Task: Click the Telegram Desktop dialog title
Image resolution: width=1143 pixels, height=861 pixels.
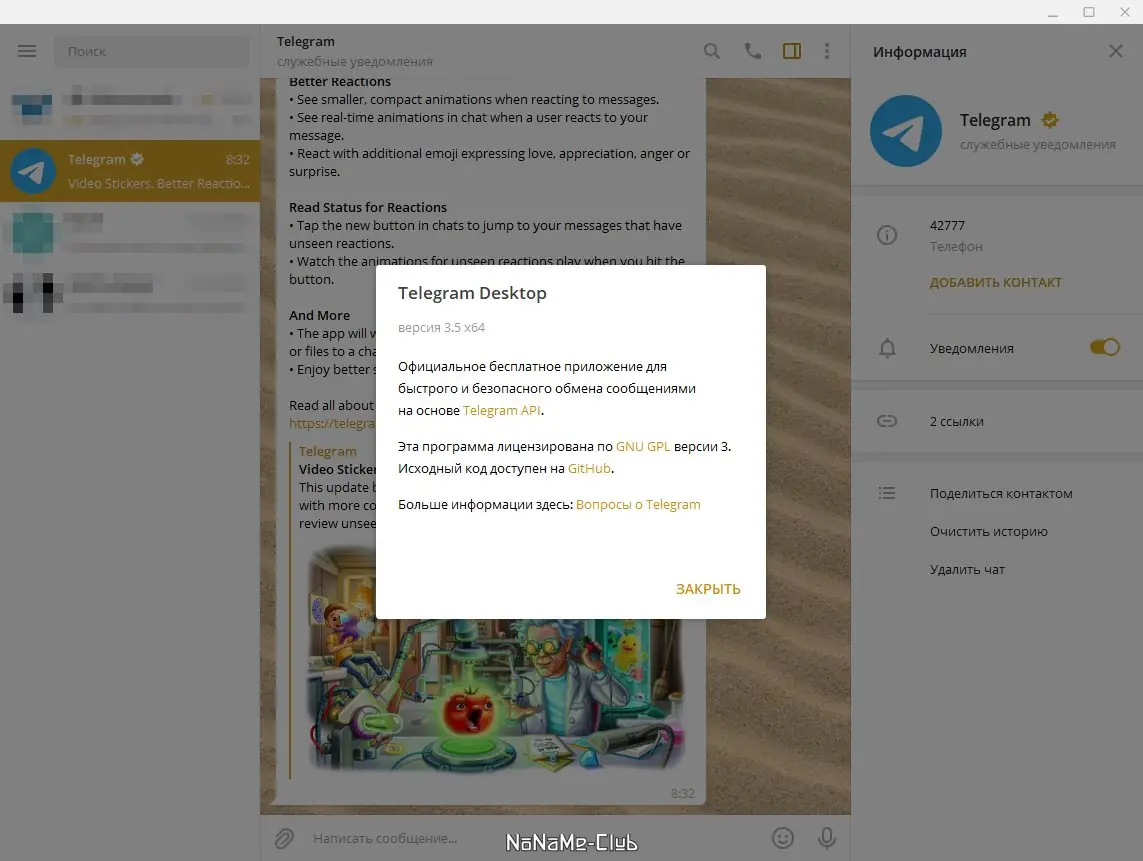Action: pos(472,293)
